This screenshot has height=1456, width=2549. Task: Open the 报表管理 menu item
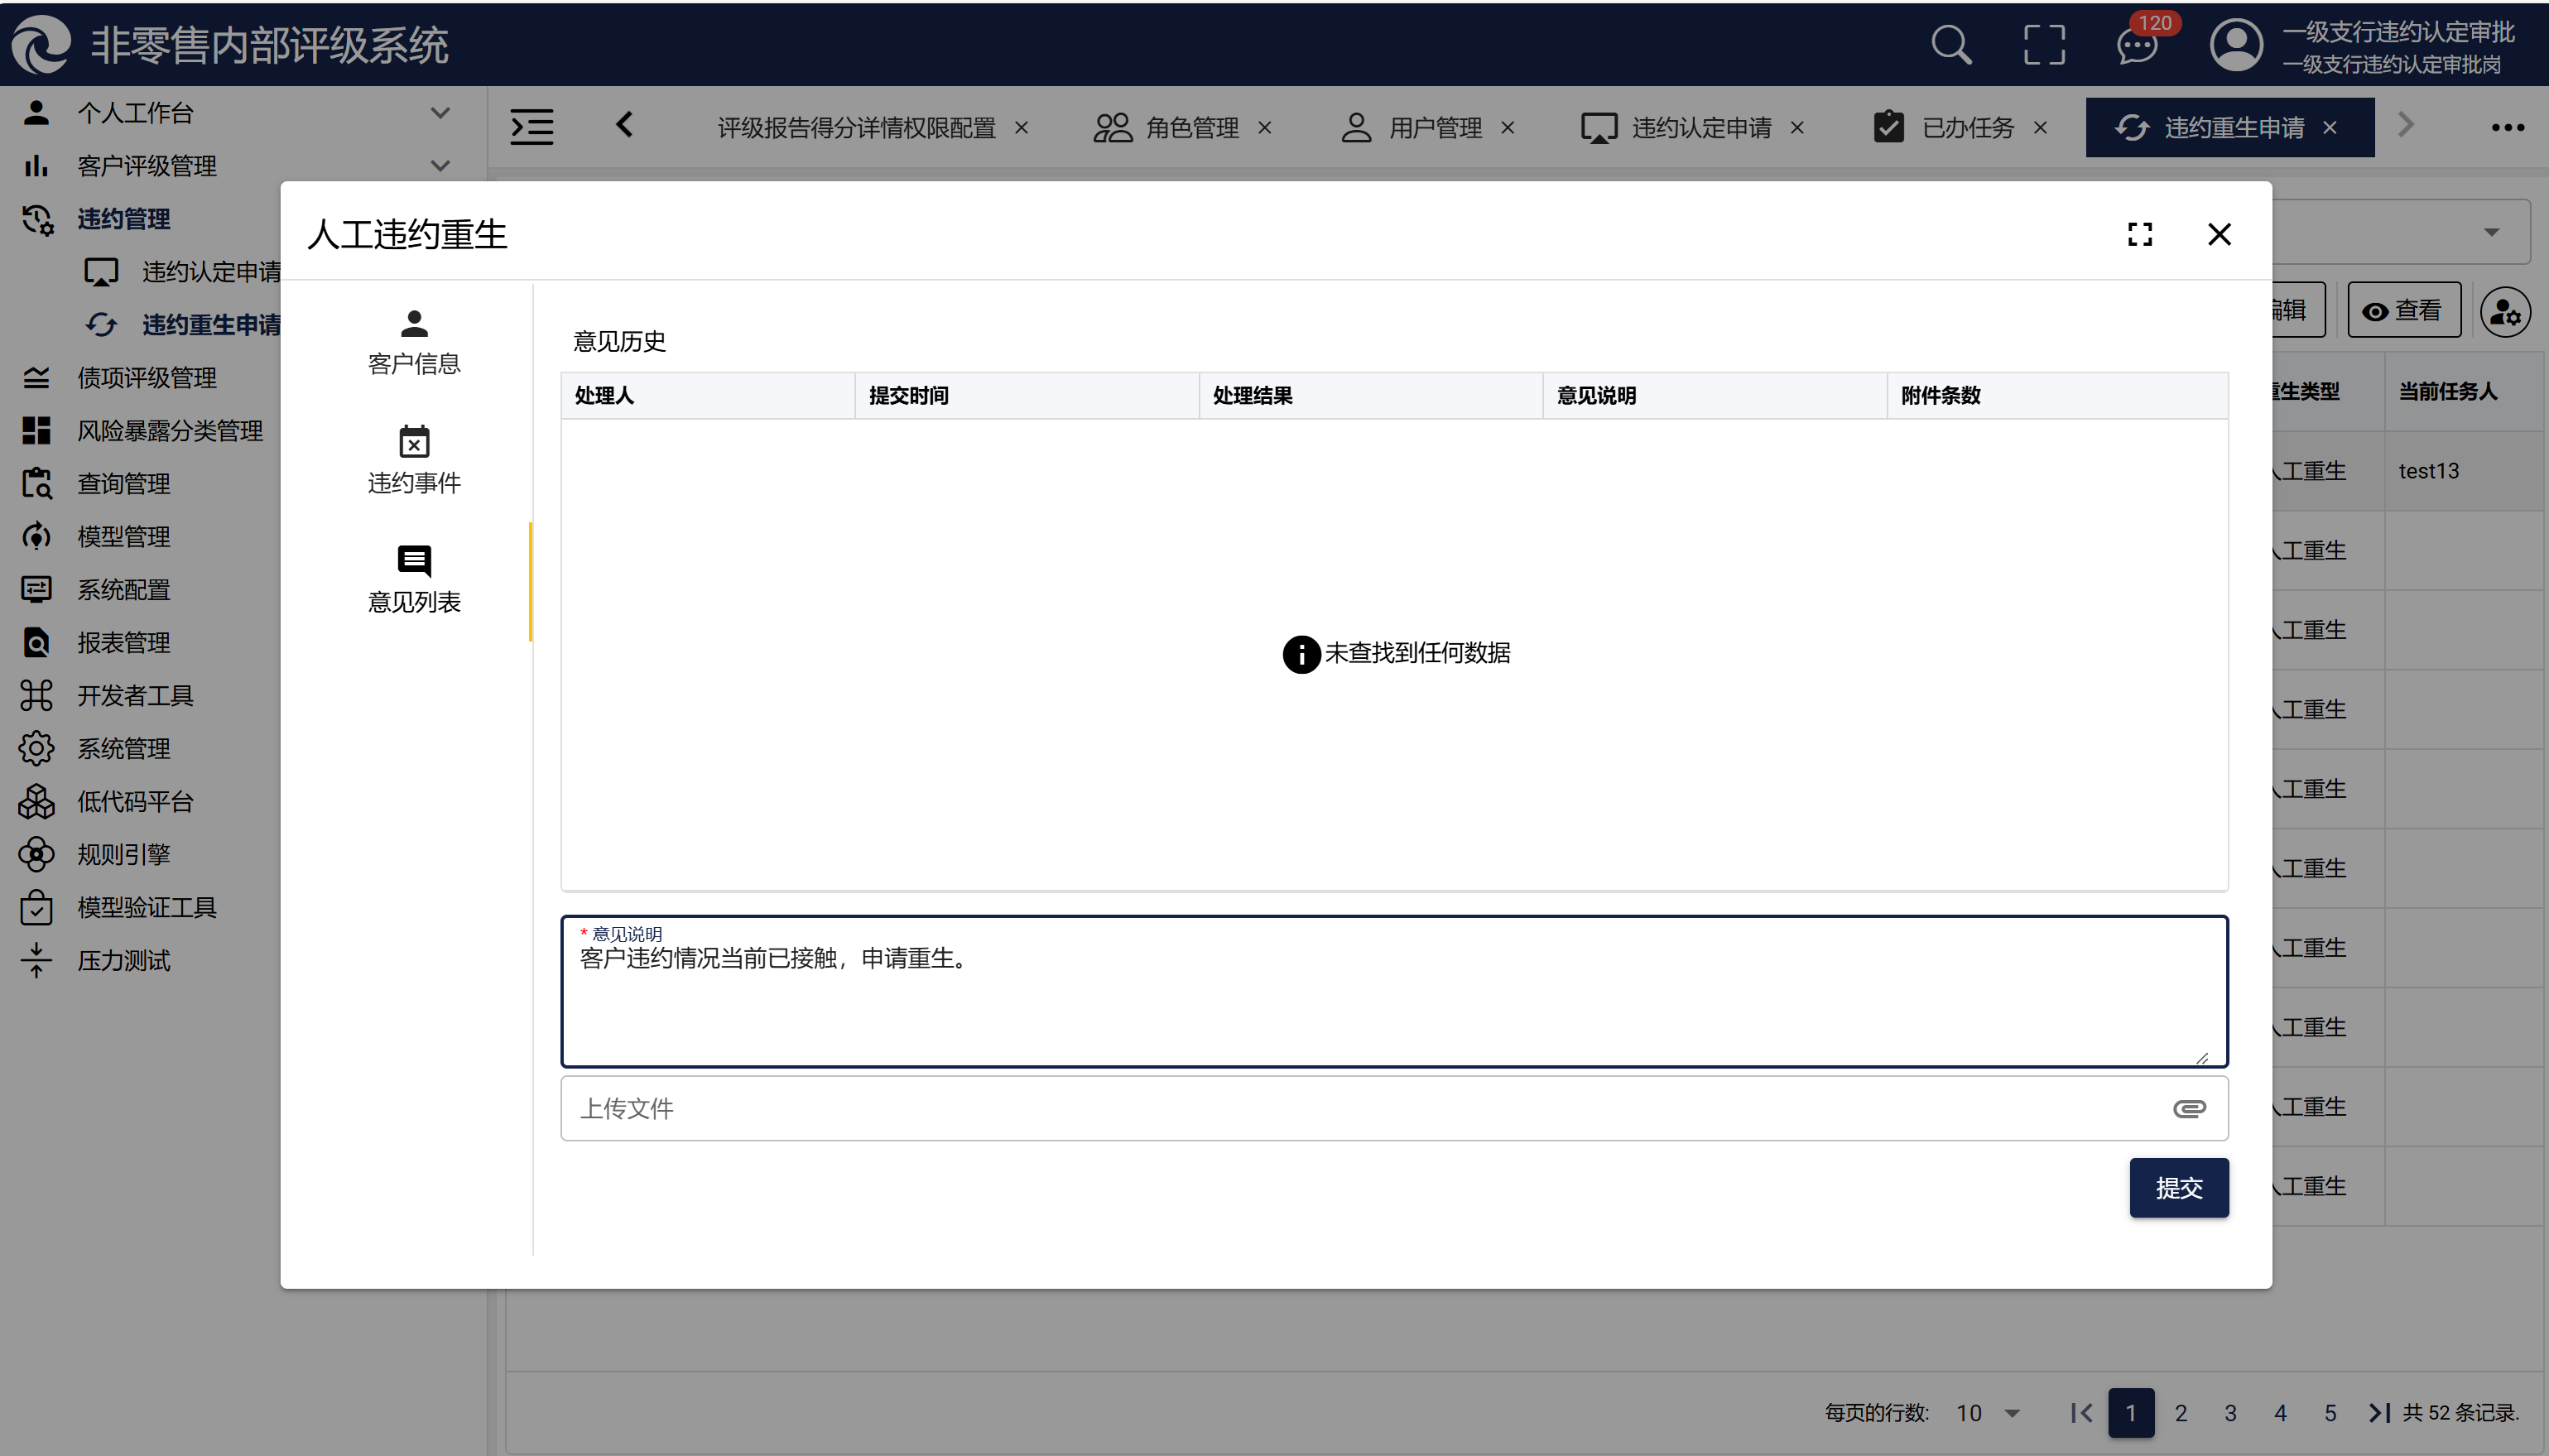(124, 642)
